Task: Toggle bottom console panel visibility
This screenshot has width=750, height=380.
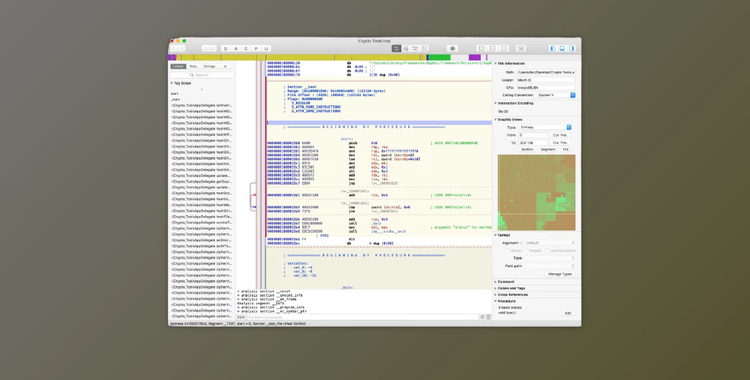Action: [562, 48]
